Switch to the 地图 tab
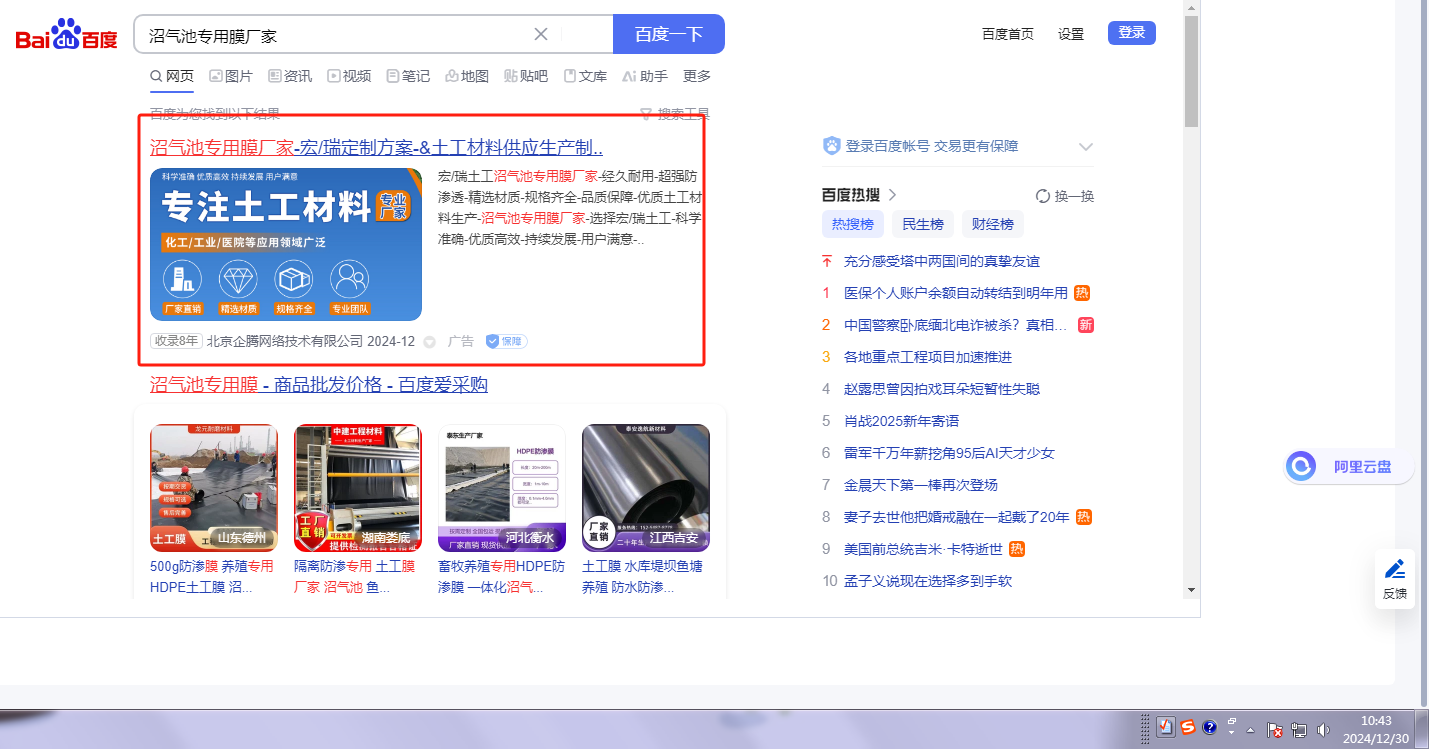The image size is (1429, 749). [x=467, y=76]
